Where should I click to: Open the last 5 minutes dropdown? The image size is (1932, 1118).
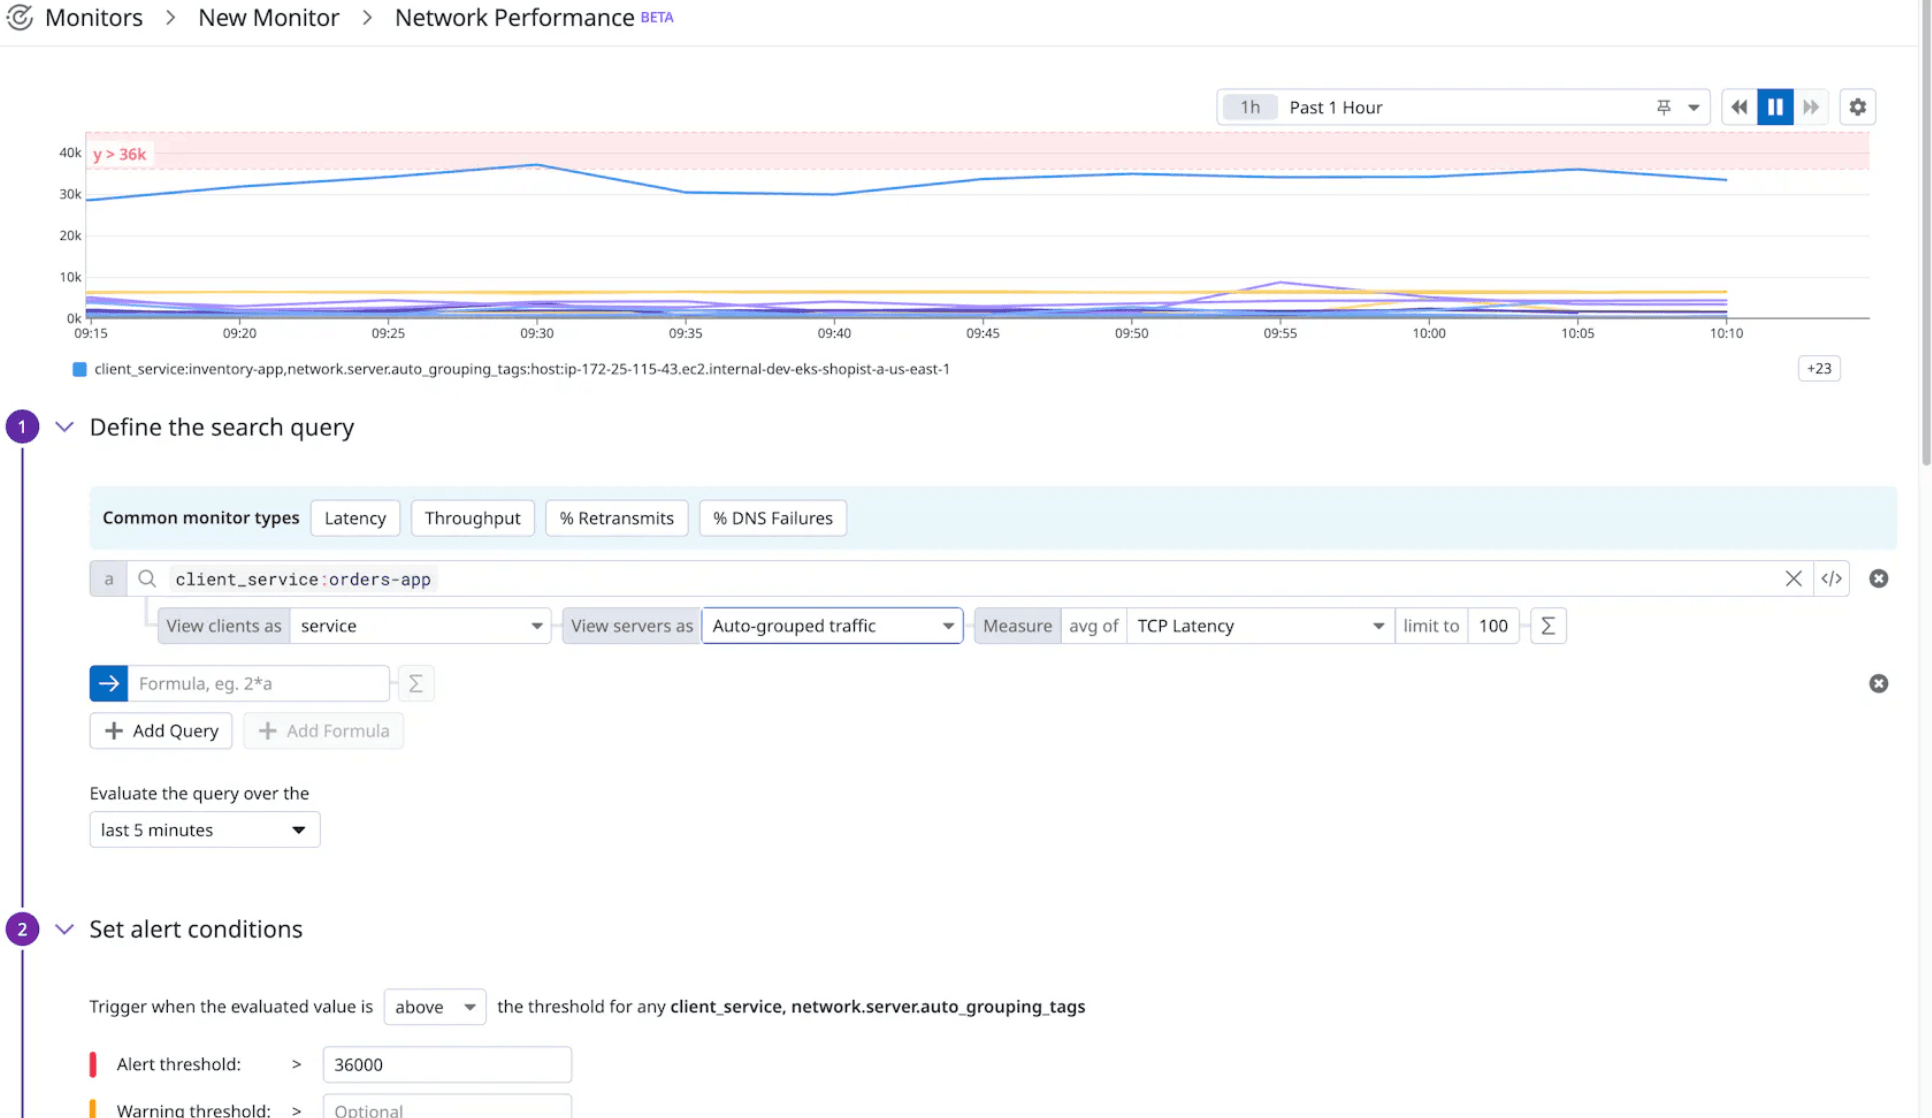204,830
